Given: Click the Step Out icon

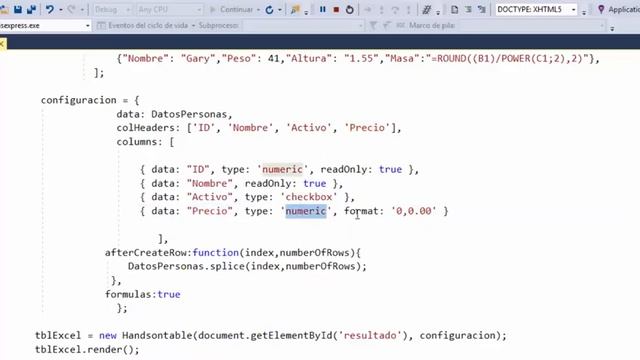Looking at the screenshot, I should tap(408, 9).
